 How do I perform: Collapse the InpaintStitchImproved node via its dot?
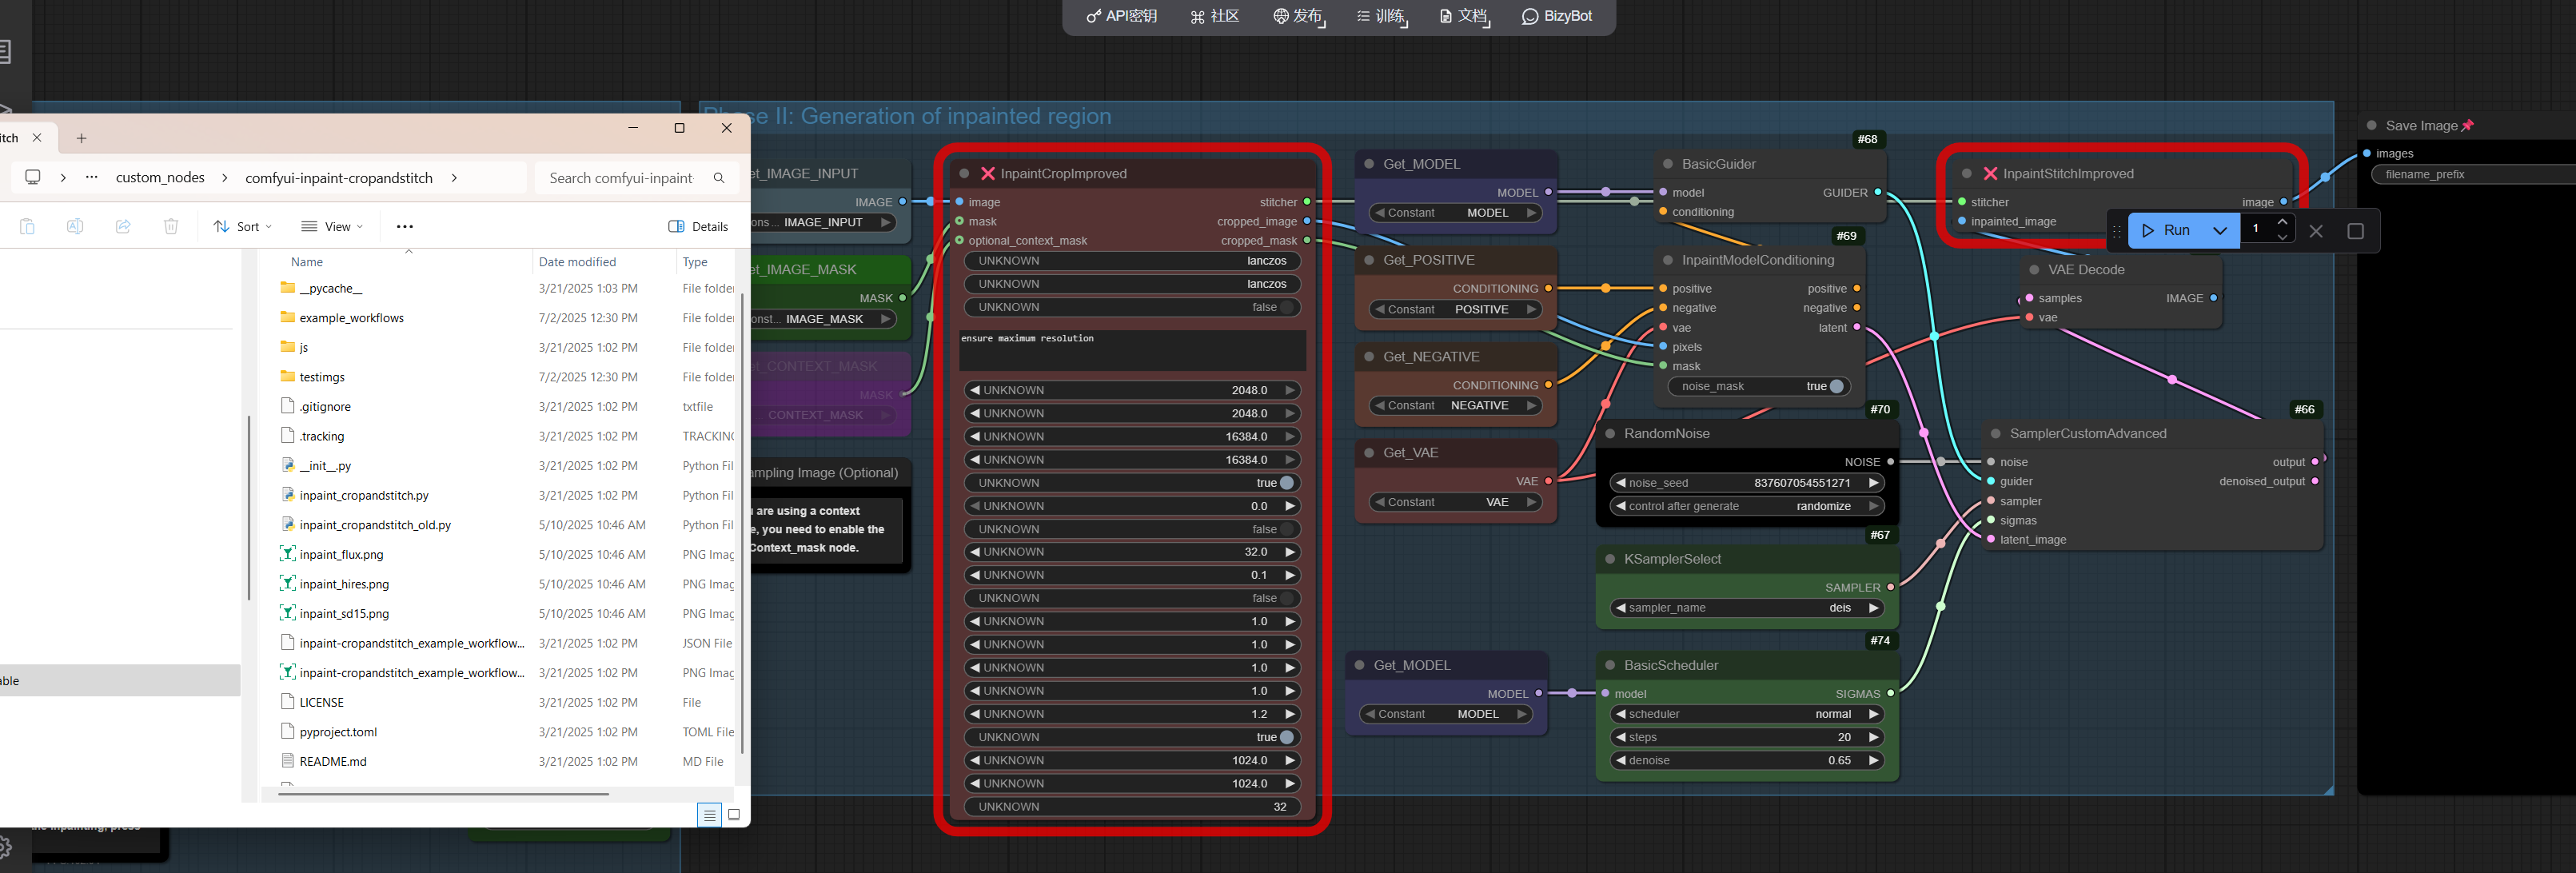tap(1966, 173)
